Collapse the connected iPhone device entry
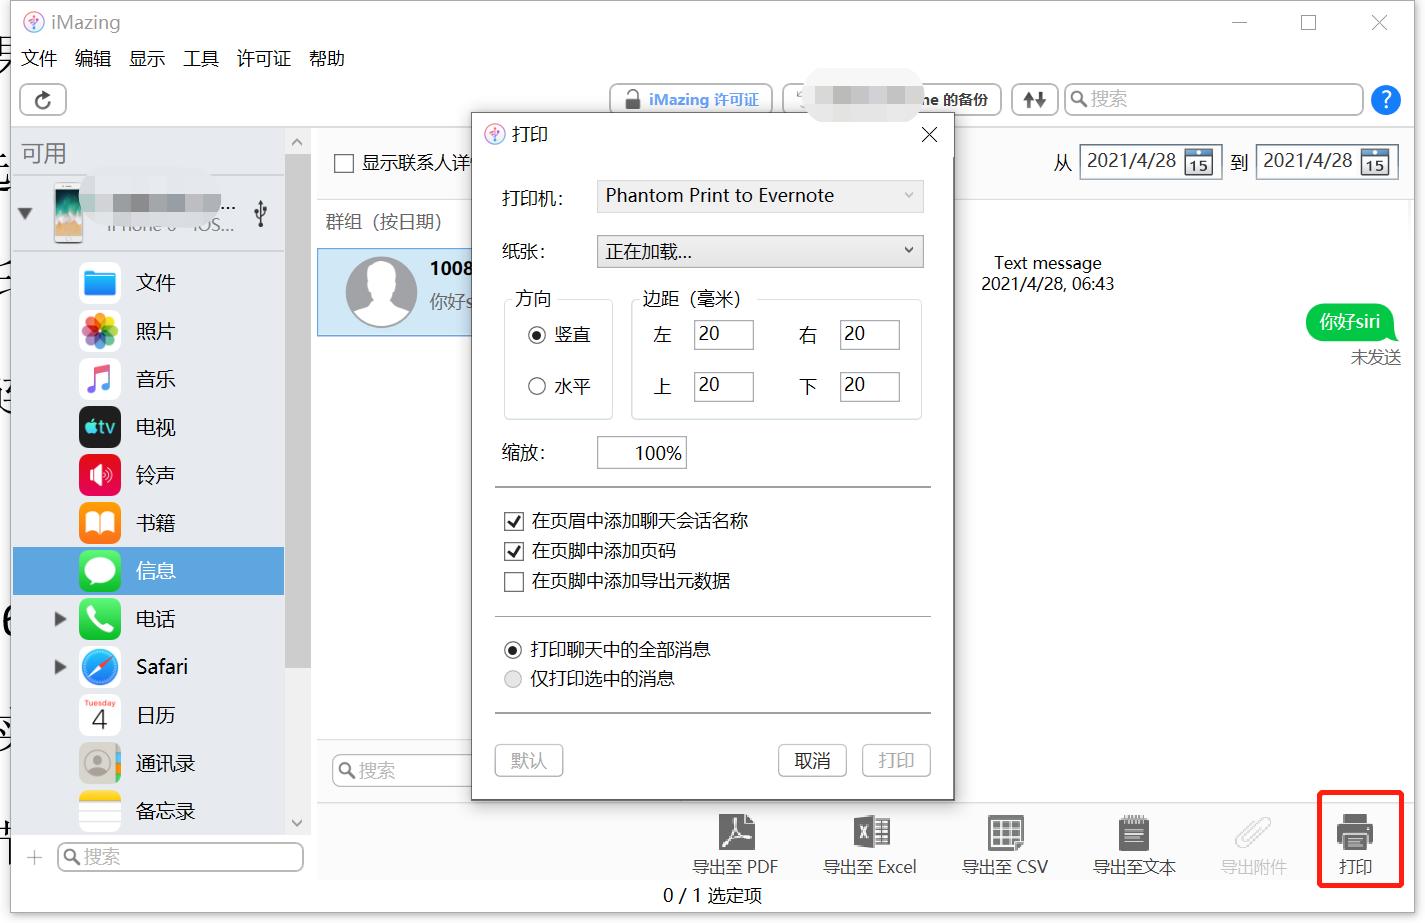The image size is (1425, 923). 24,211
